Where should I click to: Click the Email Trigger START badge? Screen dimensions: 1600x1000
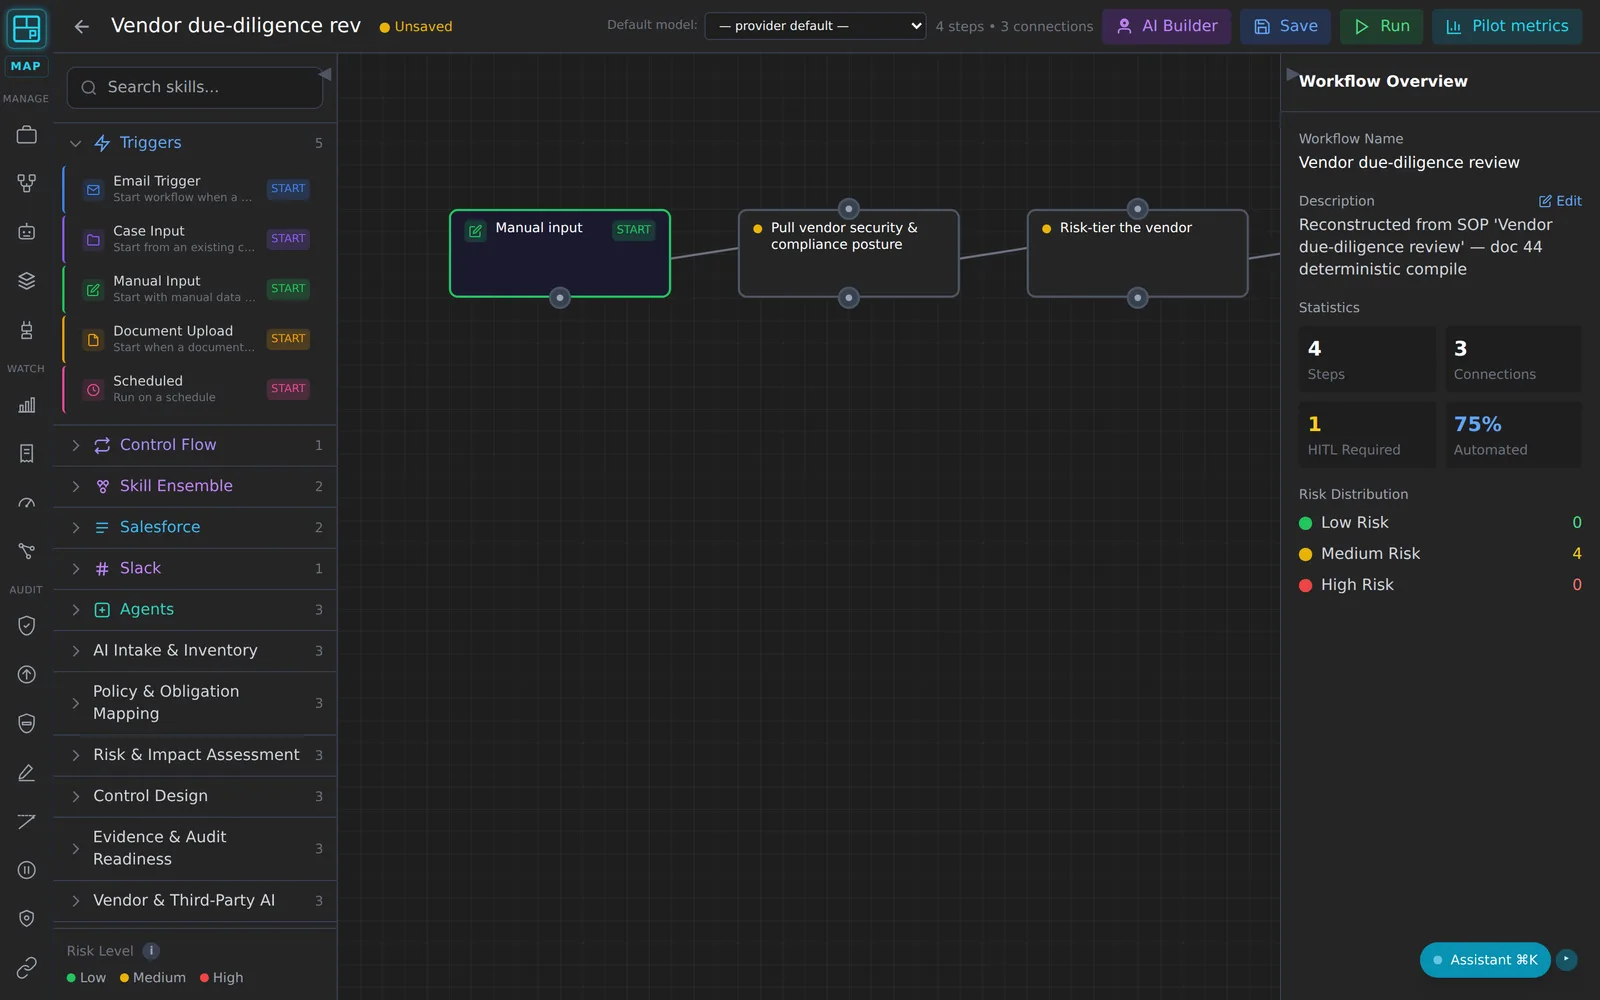tap(288, 189)
